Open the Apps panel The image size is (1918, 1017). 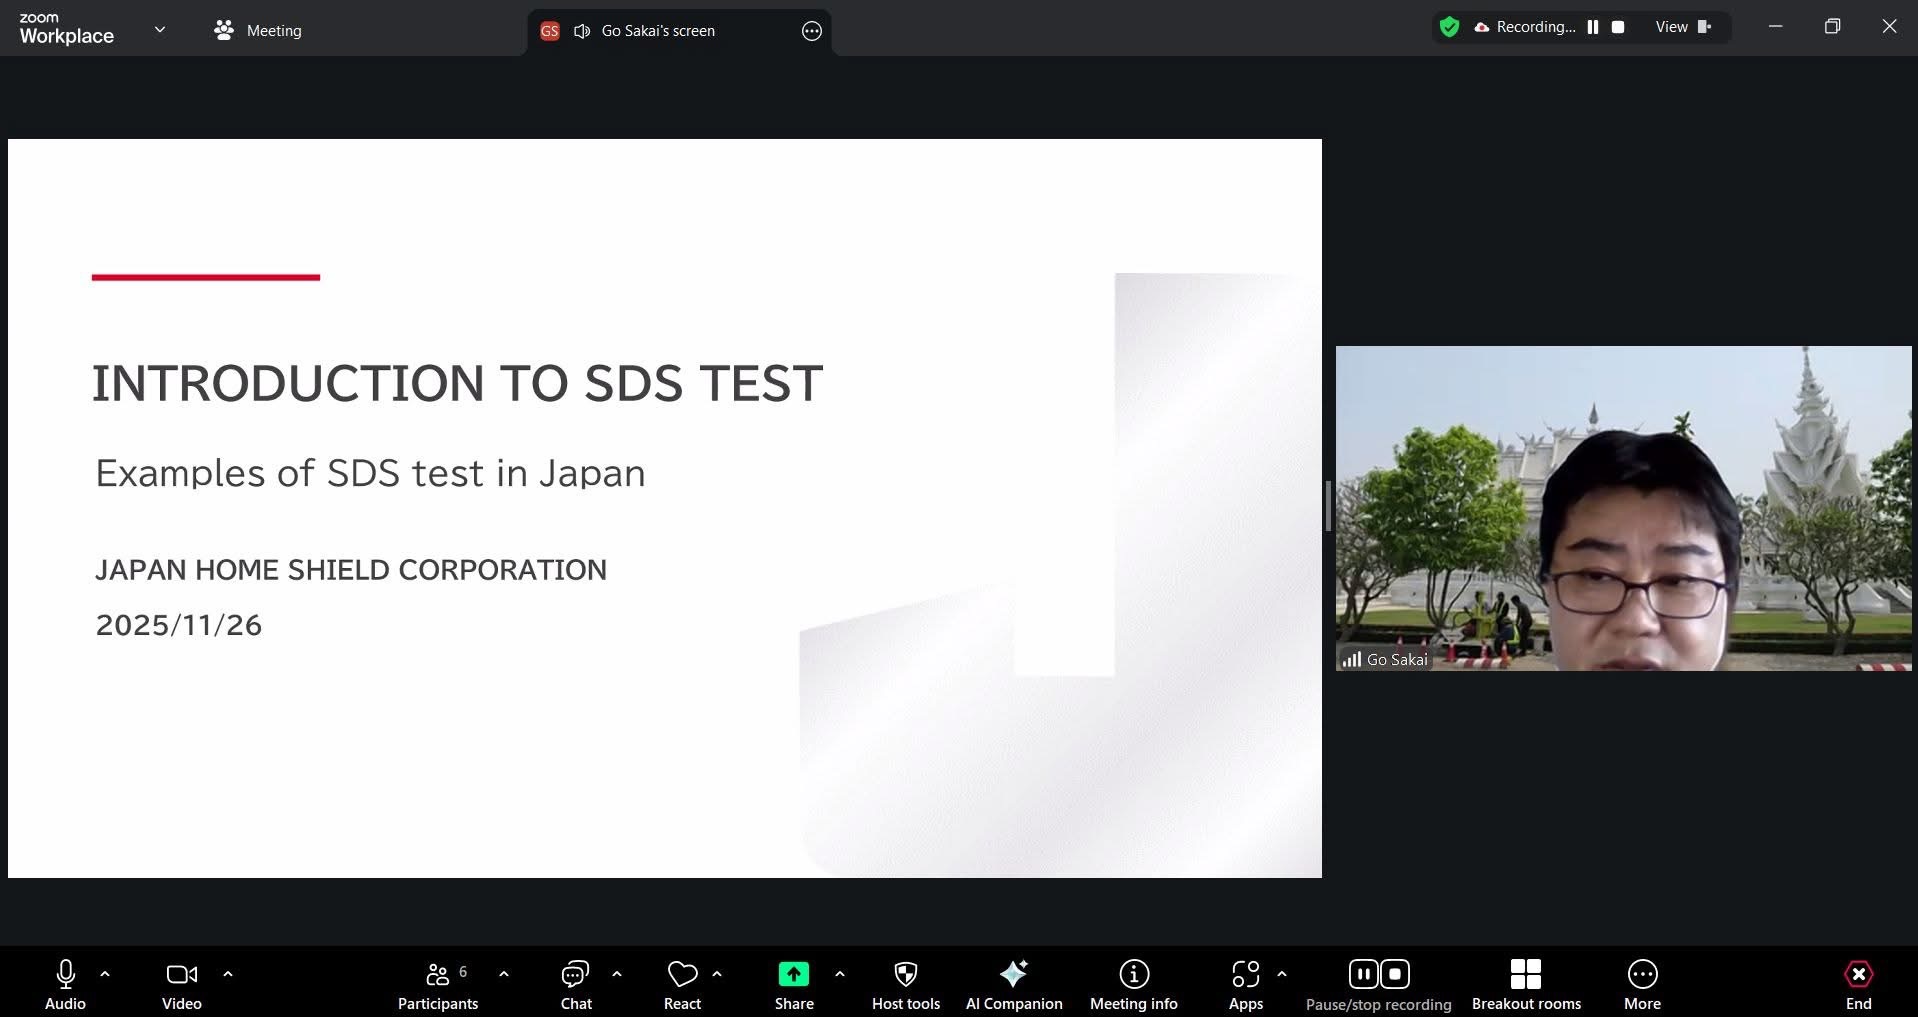click(x=1245, y=985)
